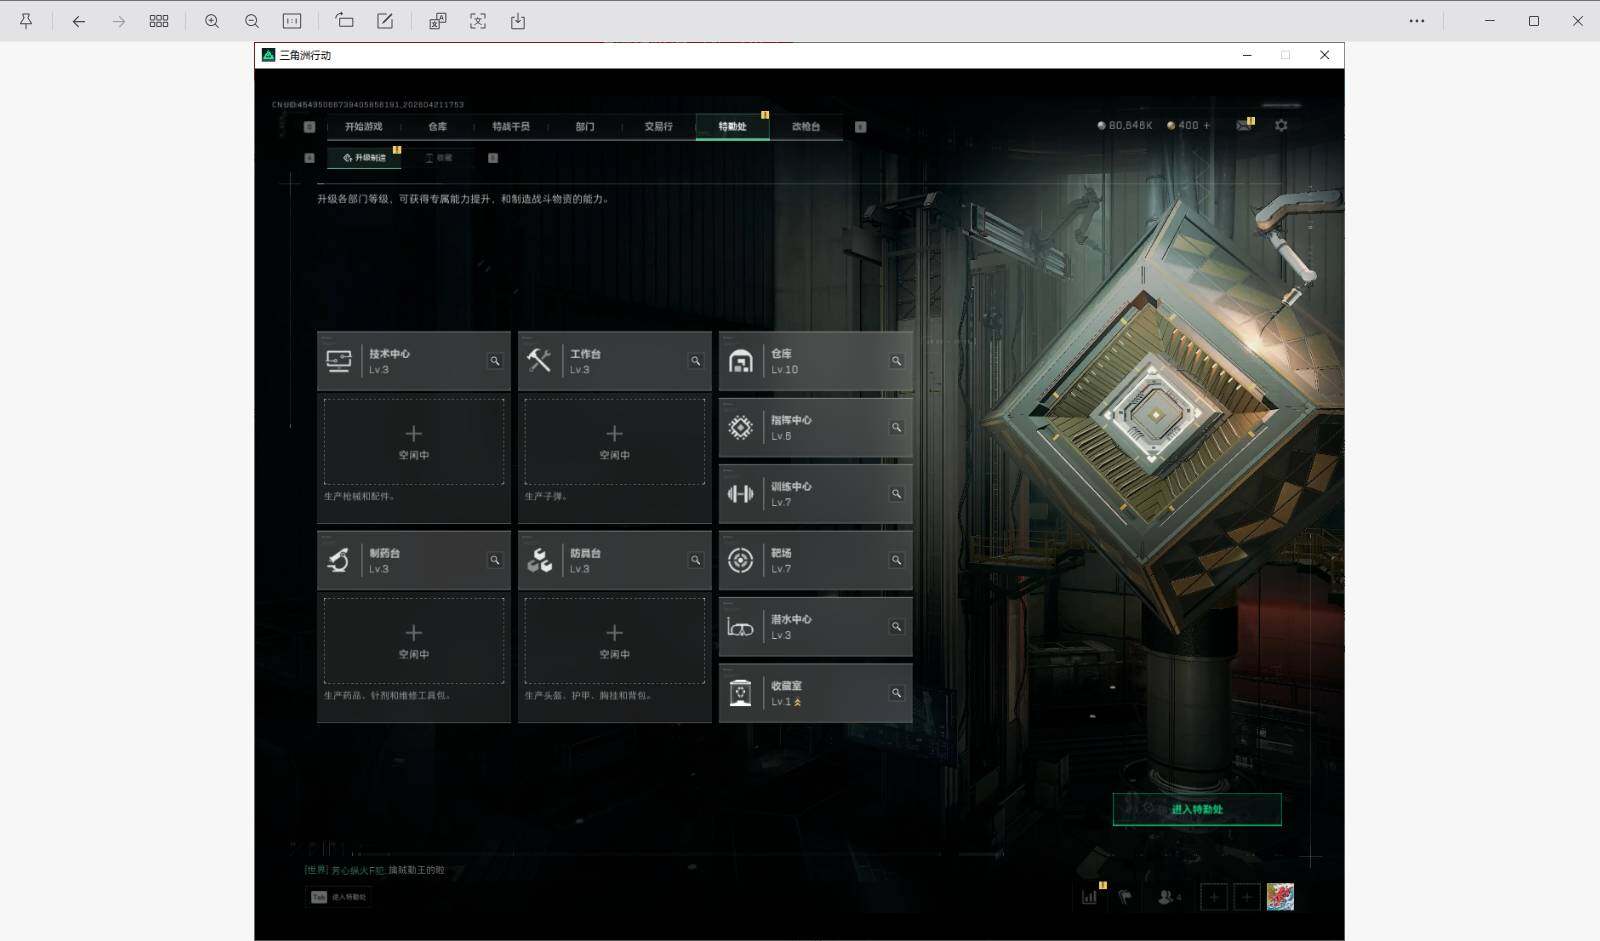Open the 交易行 tab

coord(658,127)
